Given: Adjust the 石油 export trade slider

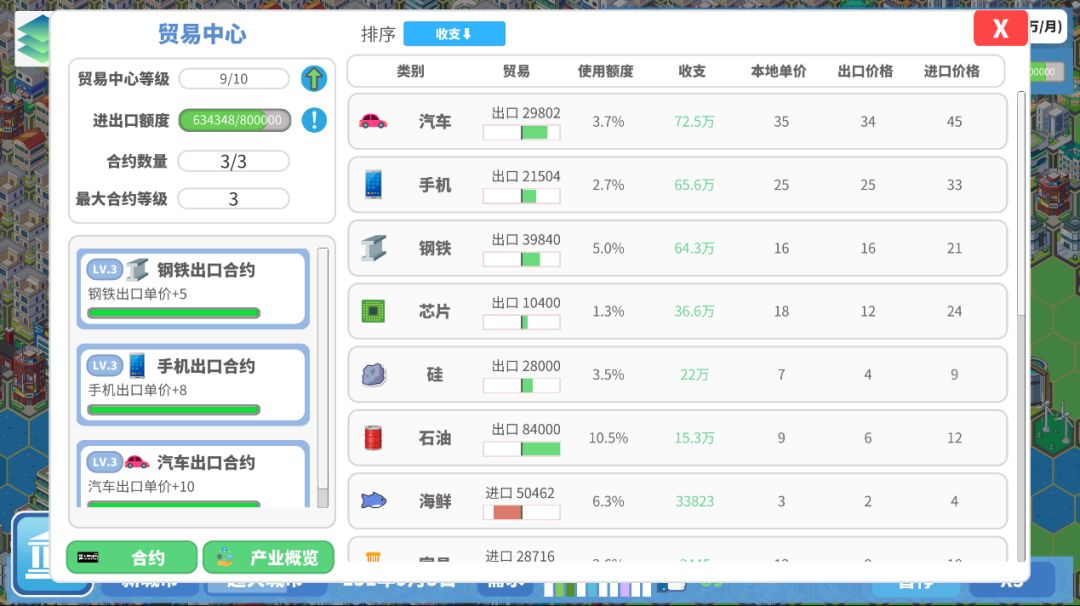Looking at the screenshot, I should click(521, 449).
